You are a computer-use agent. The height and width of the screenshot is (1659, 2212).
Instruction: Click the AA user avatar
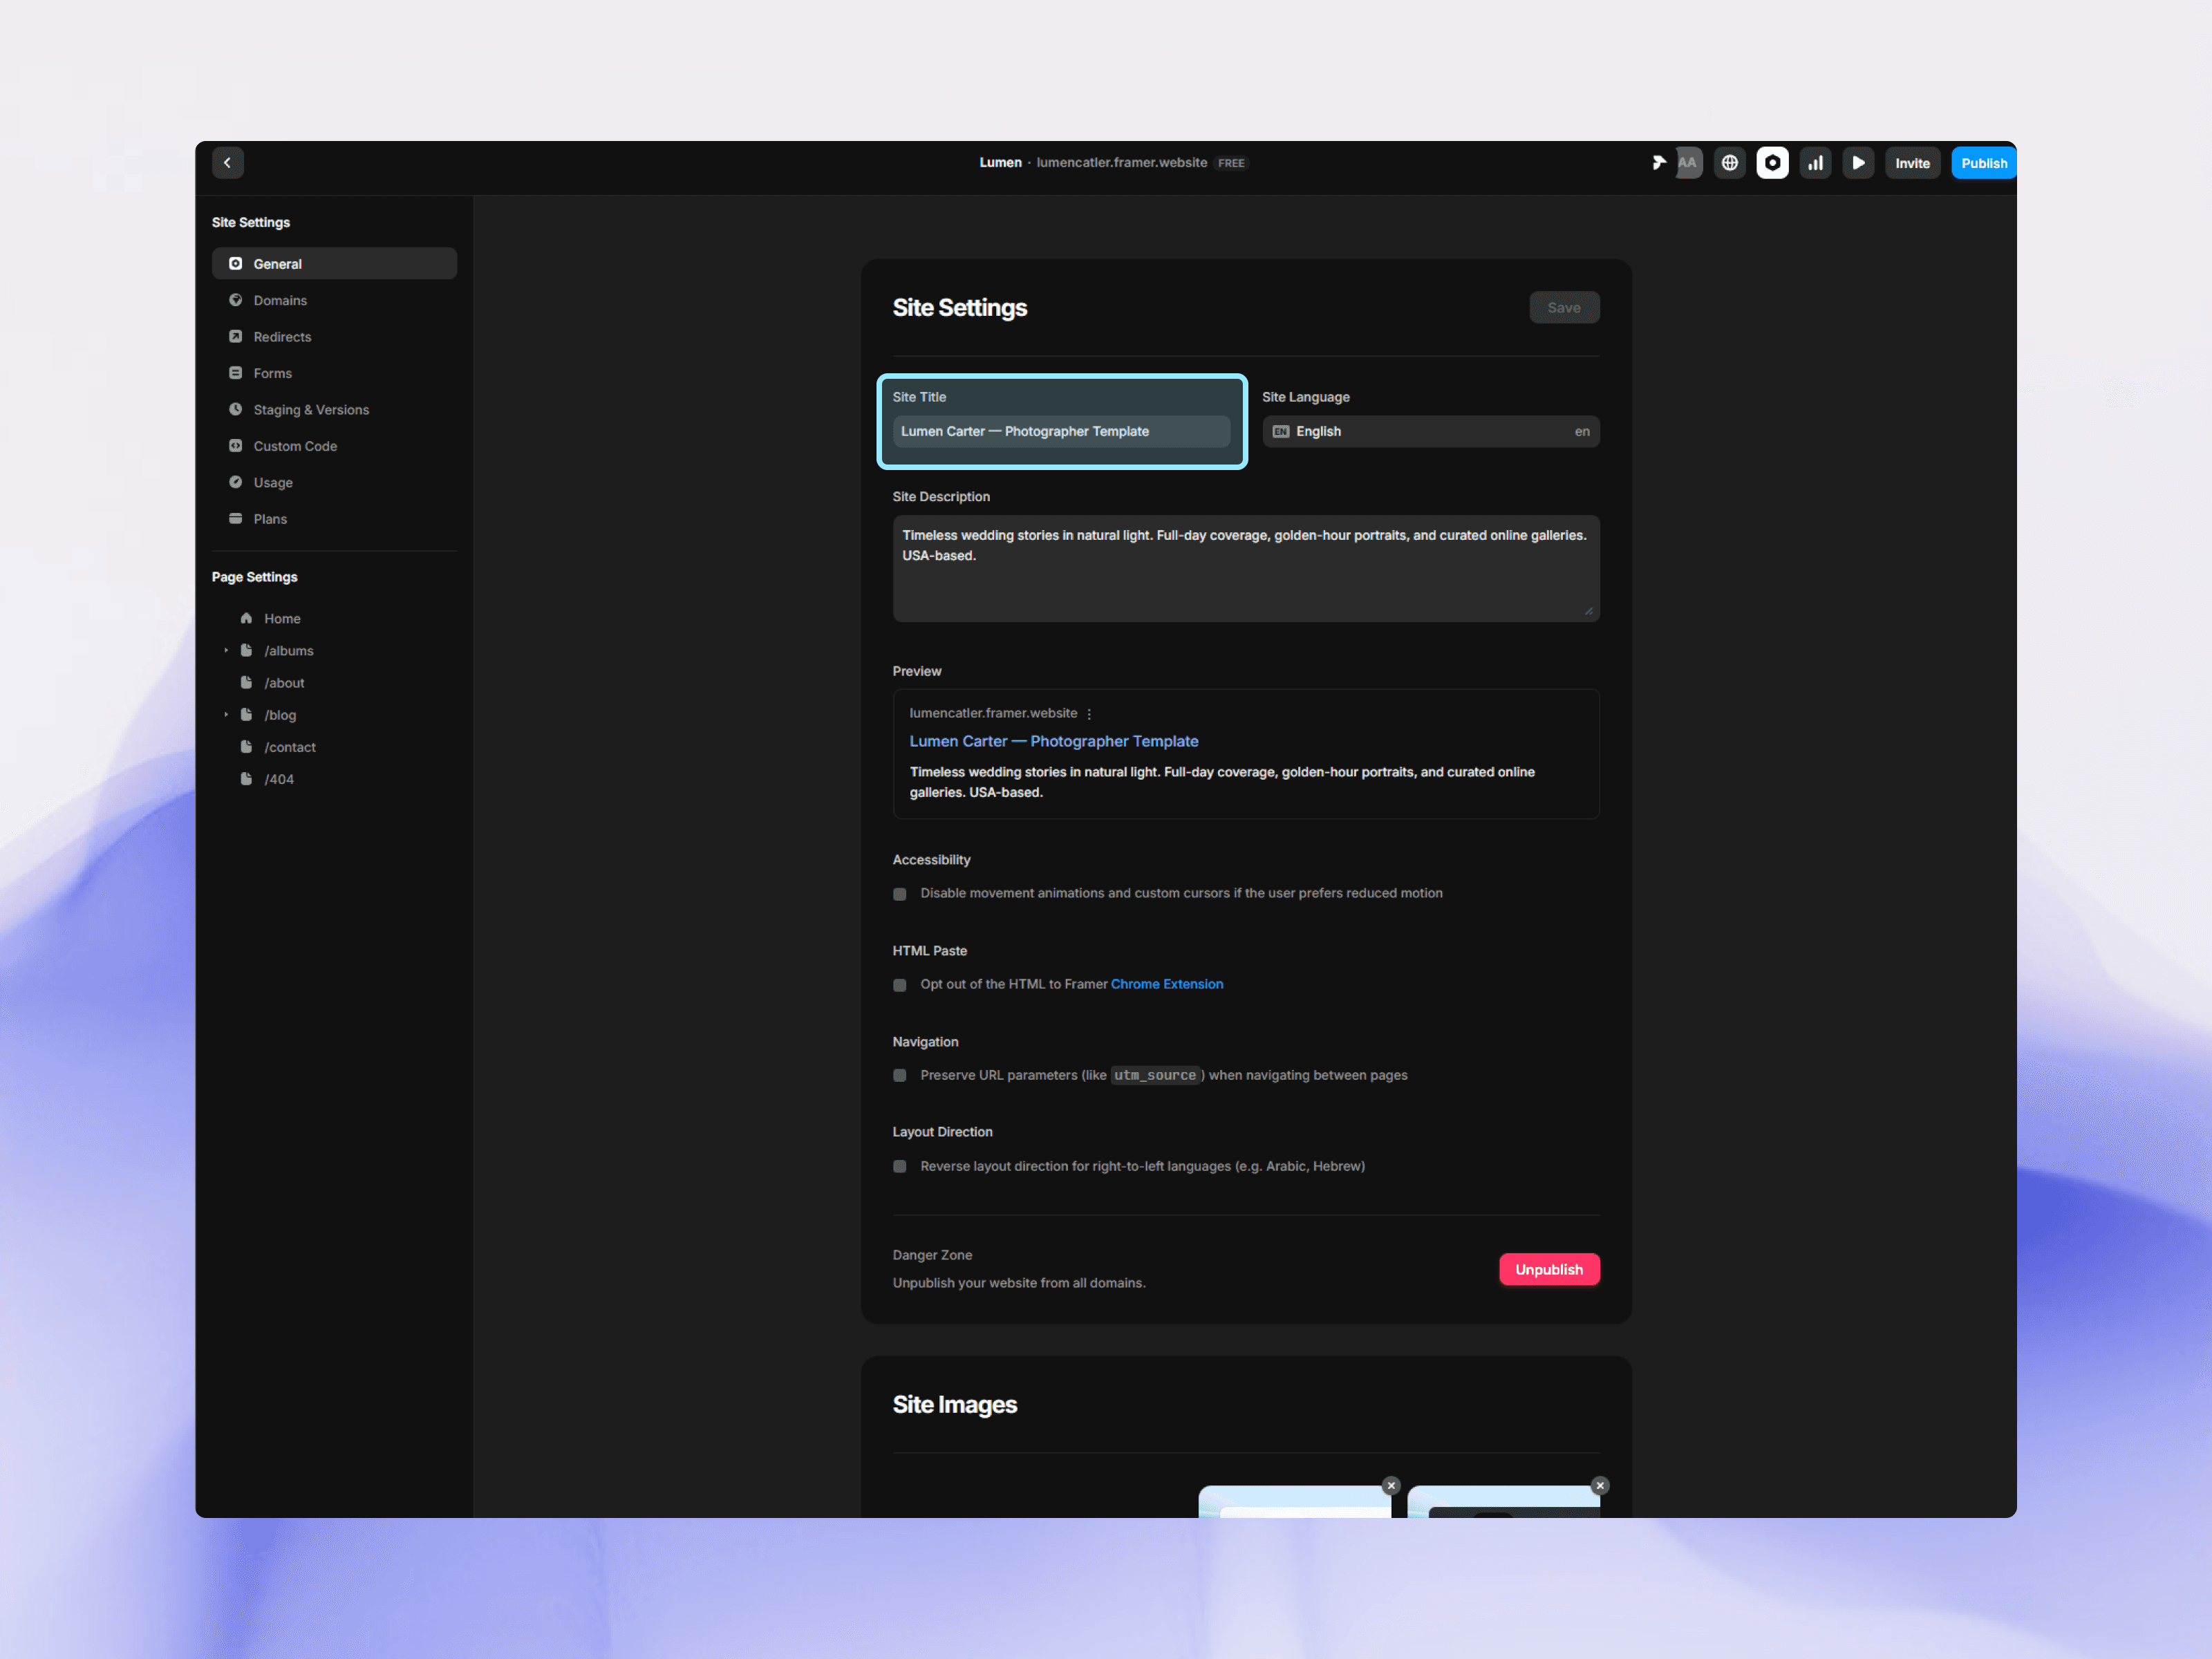click(1688, 163)
